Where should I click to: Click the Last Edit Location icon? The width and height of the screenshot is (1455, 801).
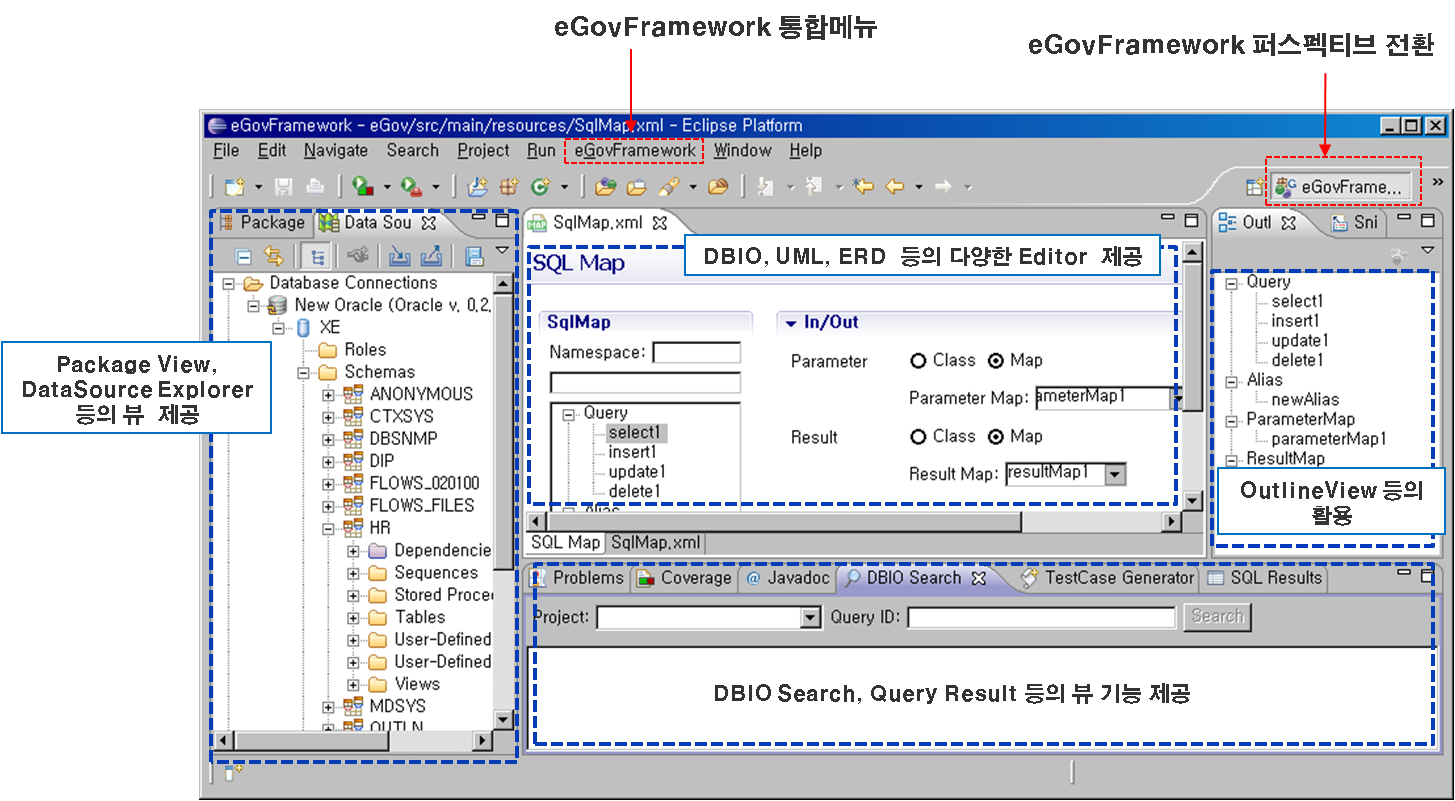point(862,187)
